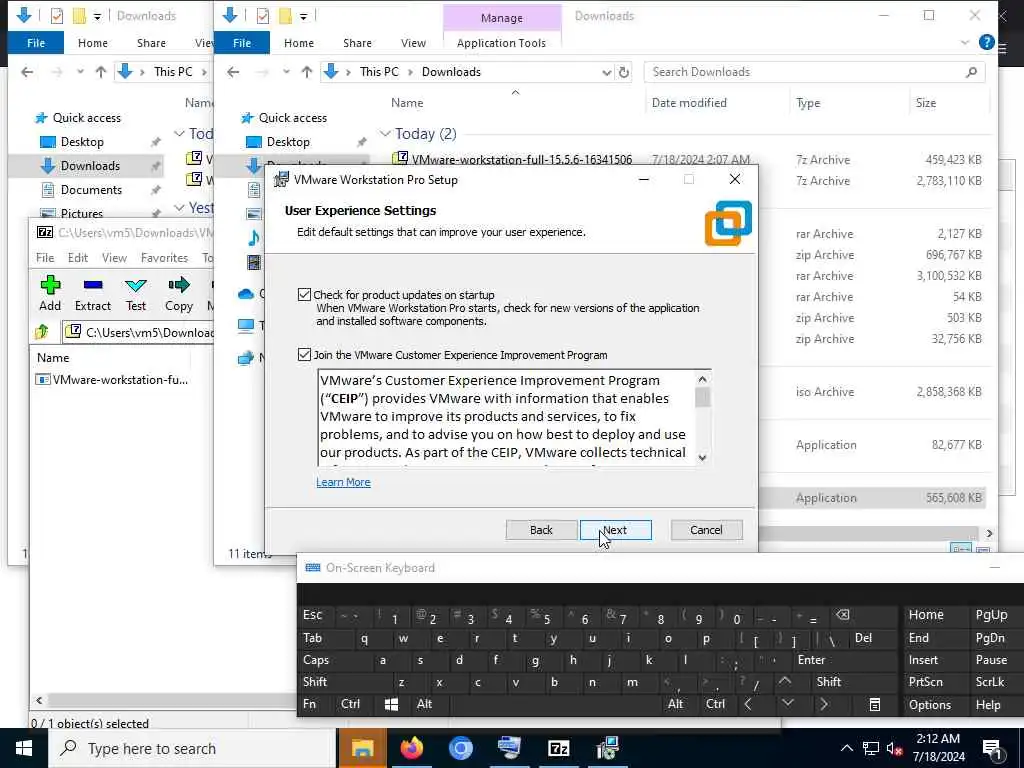This screenshot has width=1024, height=768.
Task: Uncheck Check for product updates on startup
Action: click(304, 295)
